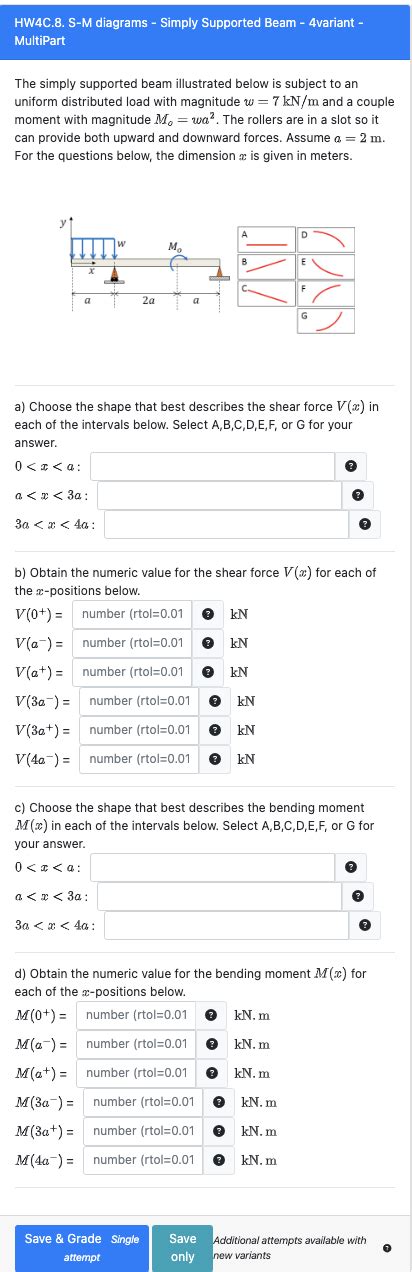This screenshot has height=1272, width=412.
Task: Click shape option G curve thumbnail
Action: click(325, 320)
